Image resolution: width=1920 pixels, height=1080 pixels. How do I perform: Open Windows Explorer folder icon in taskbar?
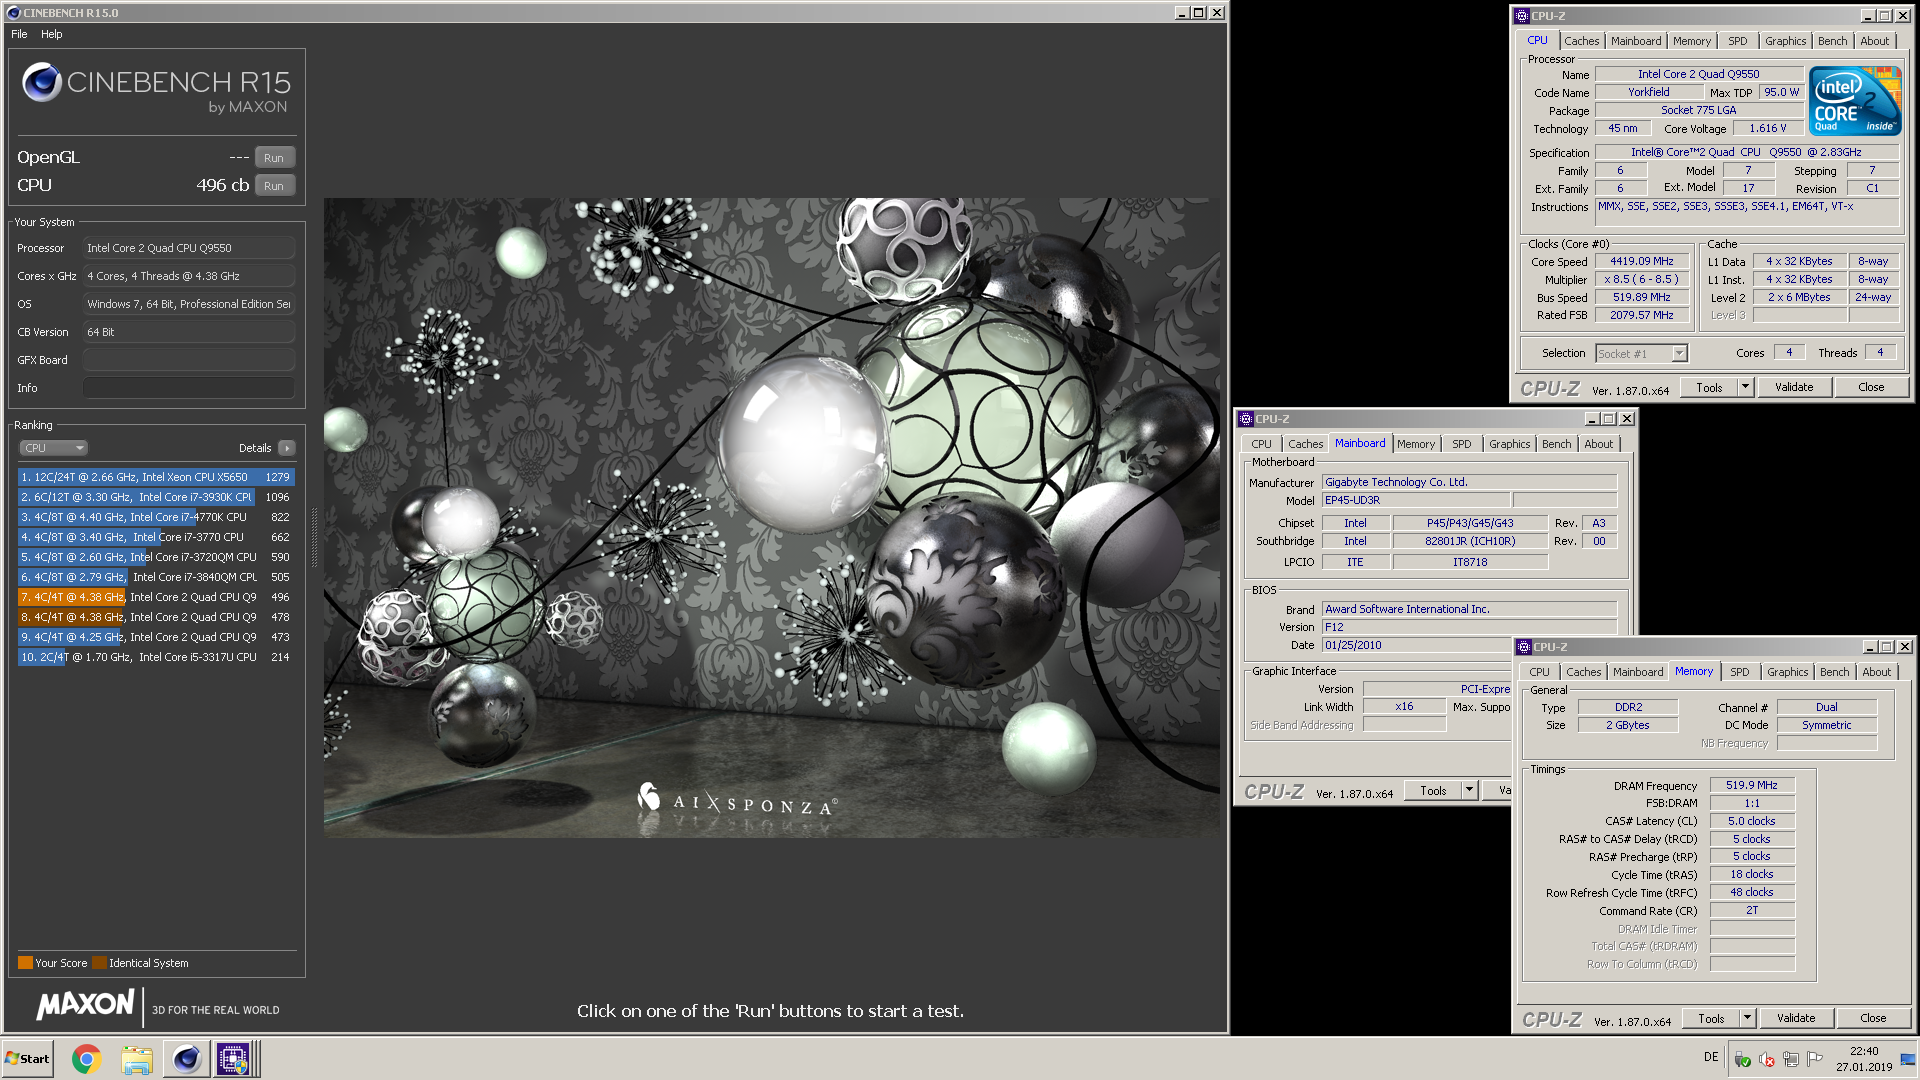(x=137, y=1059)
